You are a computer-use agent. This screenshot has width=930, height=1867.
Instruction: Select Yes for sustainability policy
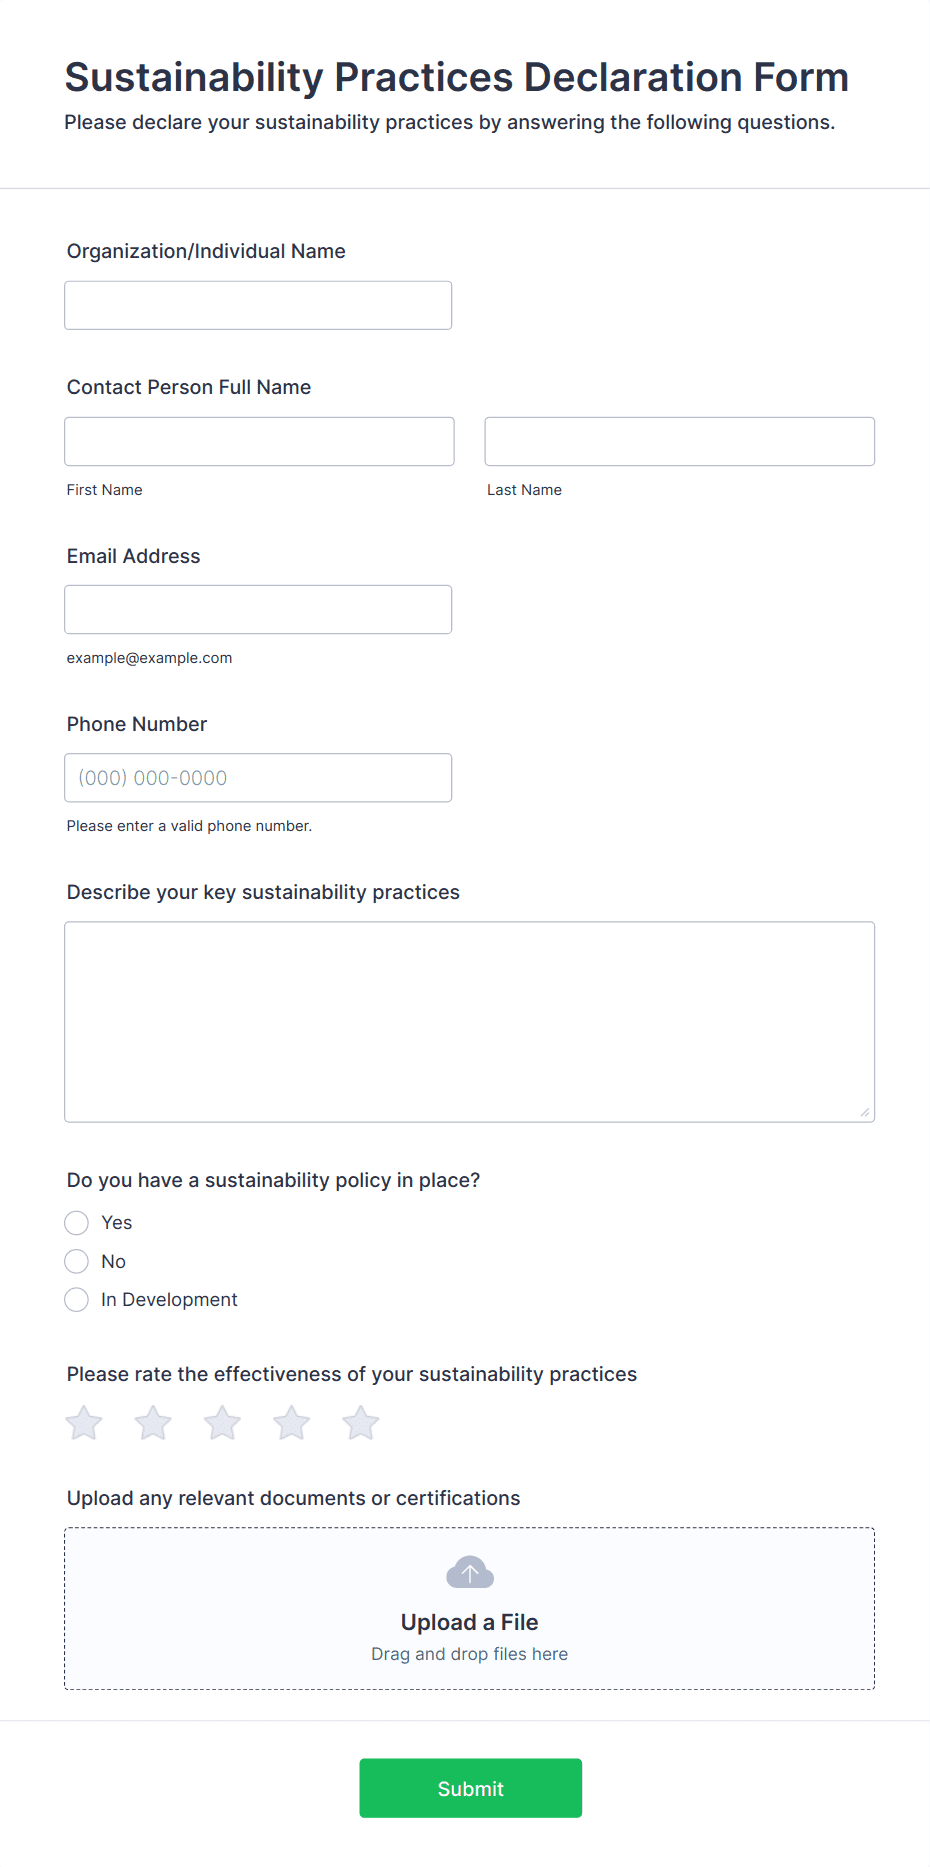tap(77, 1223)
